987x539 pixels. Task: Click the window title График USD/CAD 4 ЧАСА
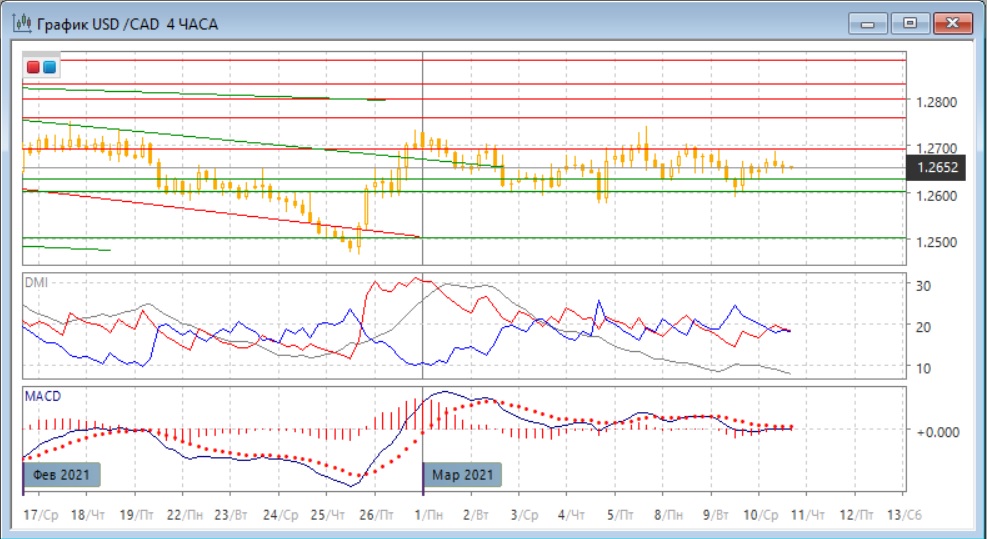click(x=127, y=24)
